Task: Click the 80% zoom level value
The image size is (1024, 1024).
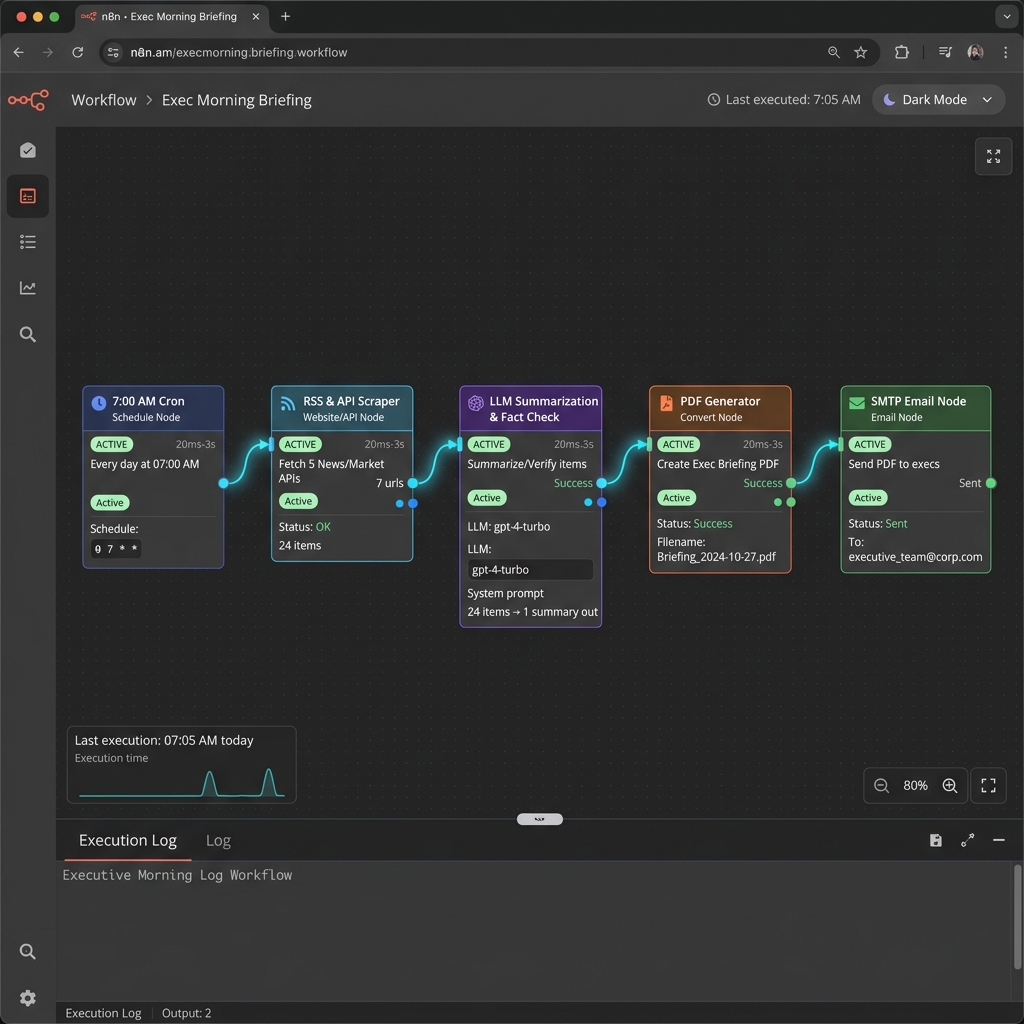Action: tap(915, 785)
